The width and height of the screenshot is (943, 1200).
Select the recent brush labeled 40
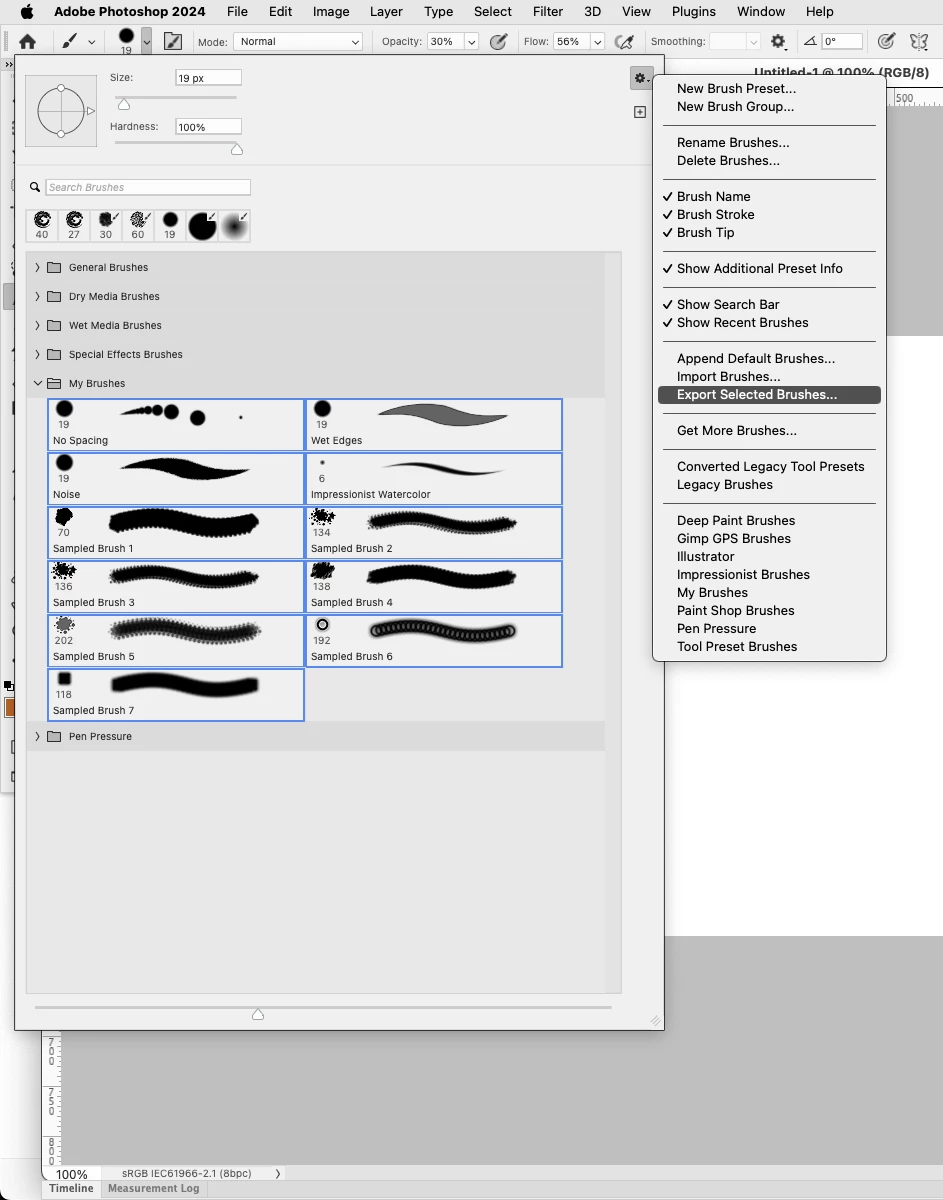[42, 225]
